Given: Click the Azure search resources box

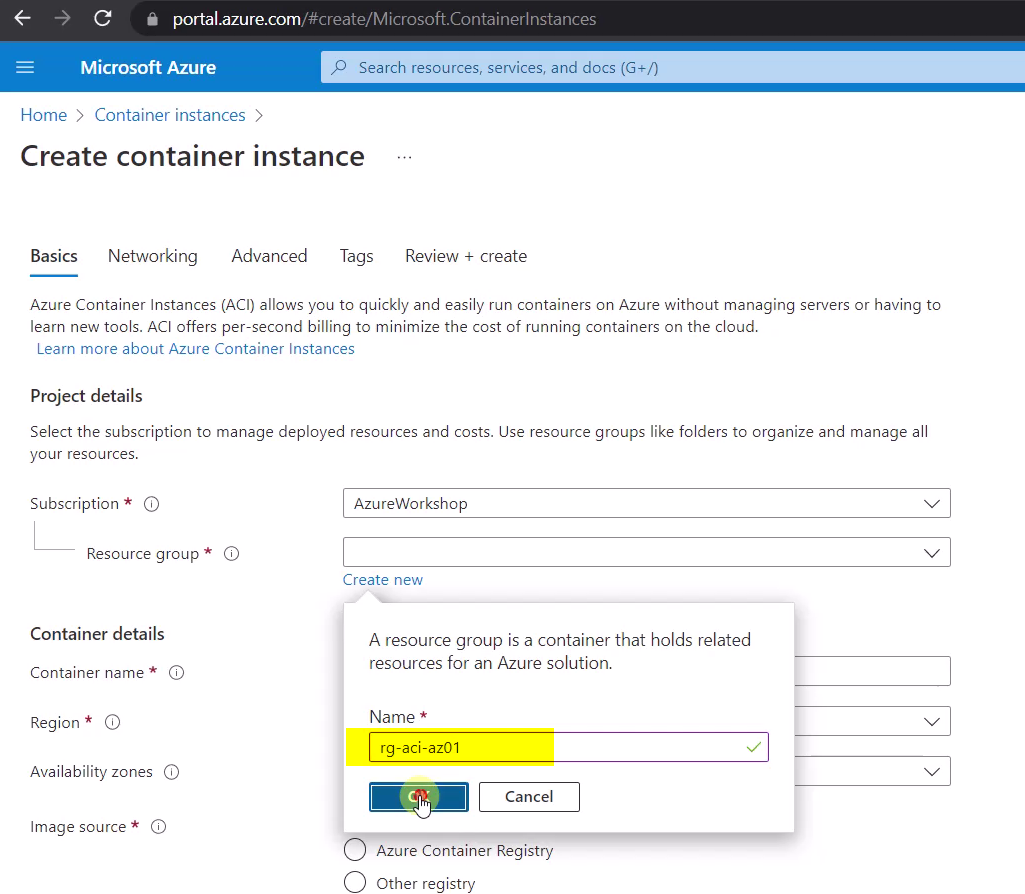Looking at the screenshot, I should point(673,67).
